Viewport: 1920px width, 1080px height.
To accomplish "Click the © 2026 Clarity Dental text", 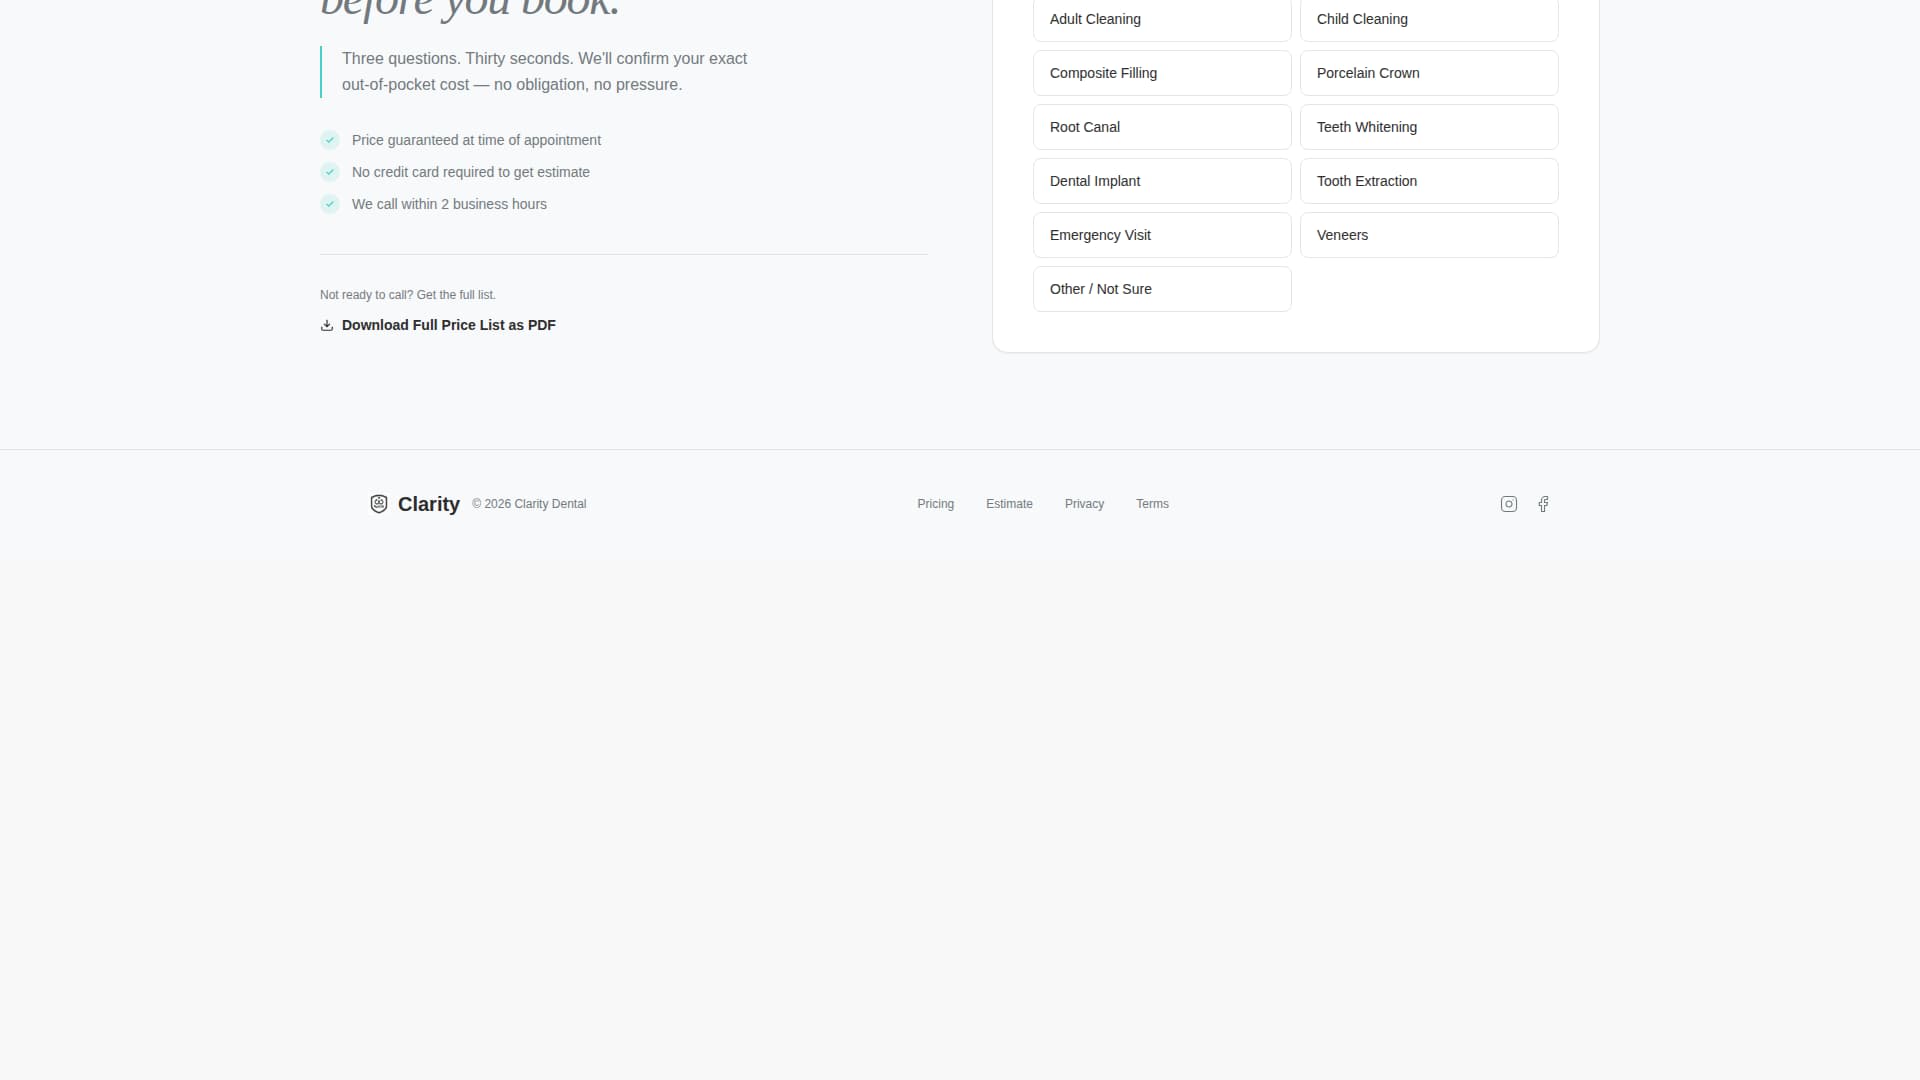I will pyautogui.click(x=529, y=504).
